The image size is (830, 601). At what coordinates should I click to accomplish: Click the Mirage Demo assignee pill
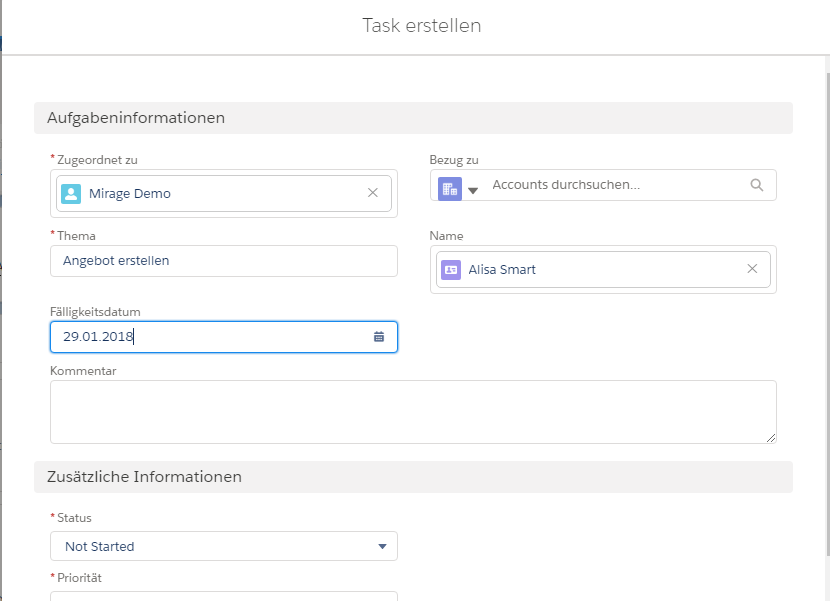(x=224, y=193)
